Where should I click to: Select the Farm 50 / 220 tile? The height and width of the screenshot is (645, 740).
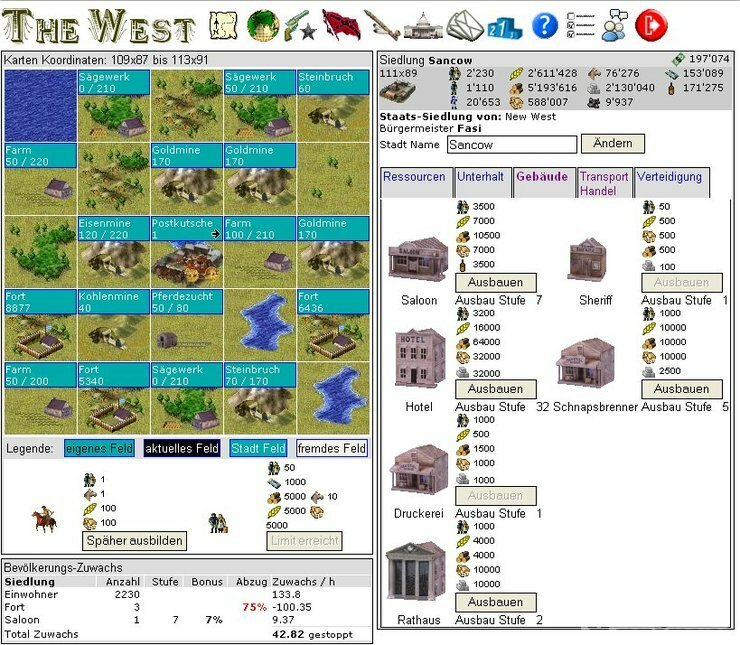(x=40, y=178)
